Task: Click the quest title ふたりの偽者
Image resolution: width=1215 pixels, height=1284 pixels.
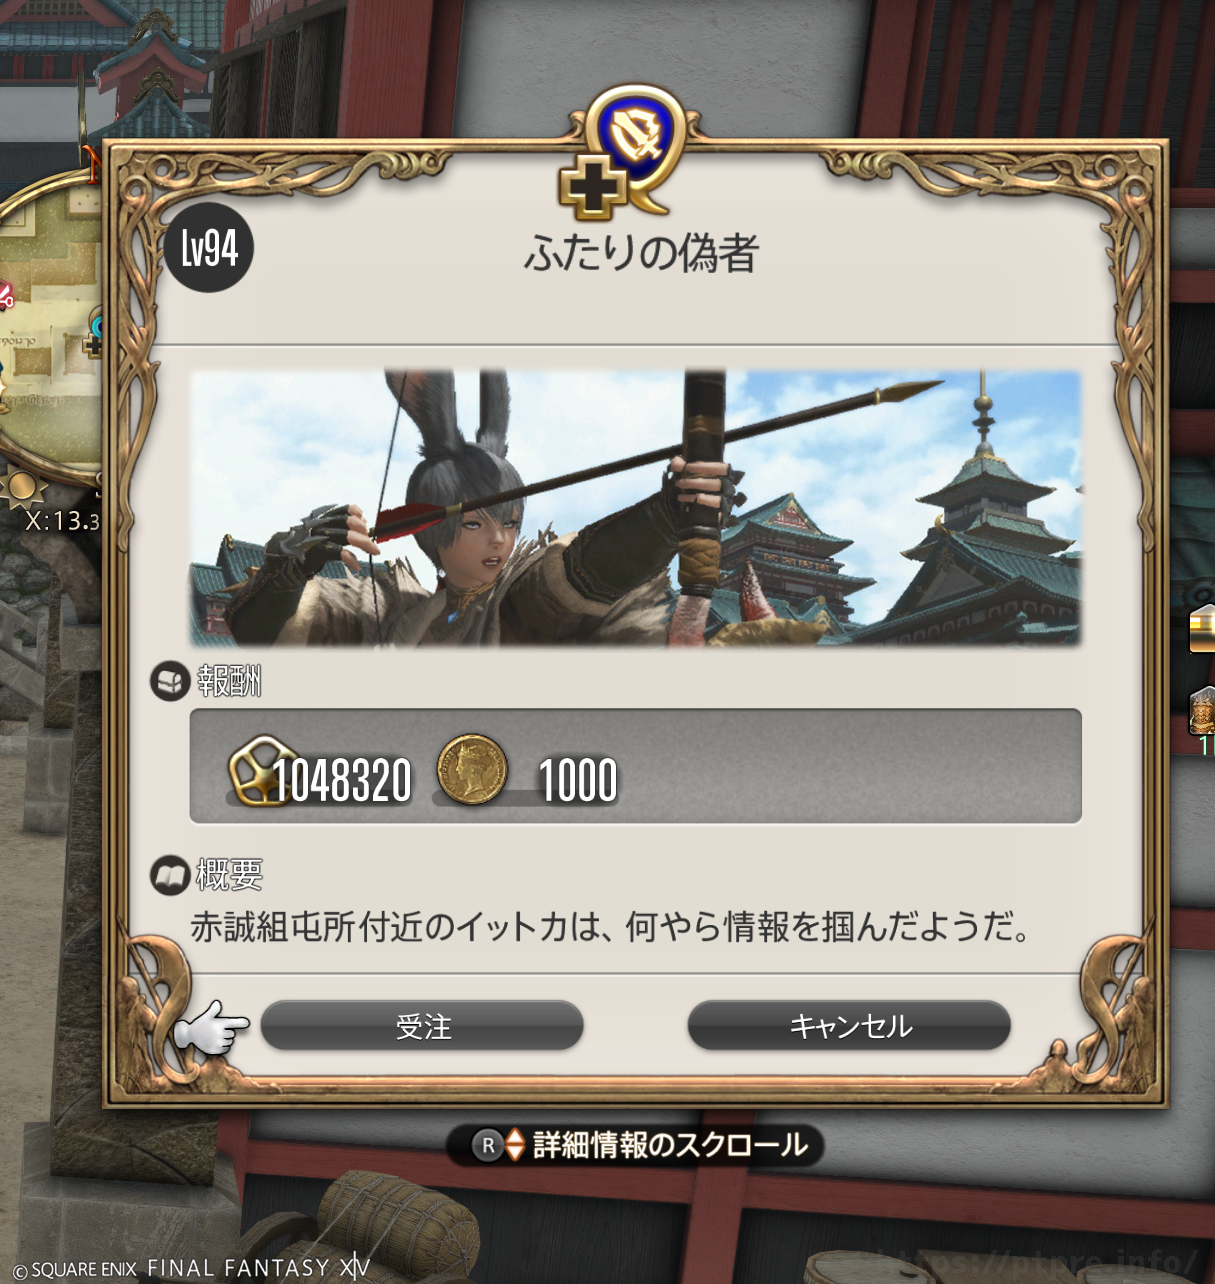Action: click(641, 253)
